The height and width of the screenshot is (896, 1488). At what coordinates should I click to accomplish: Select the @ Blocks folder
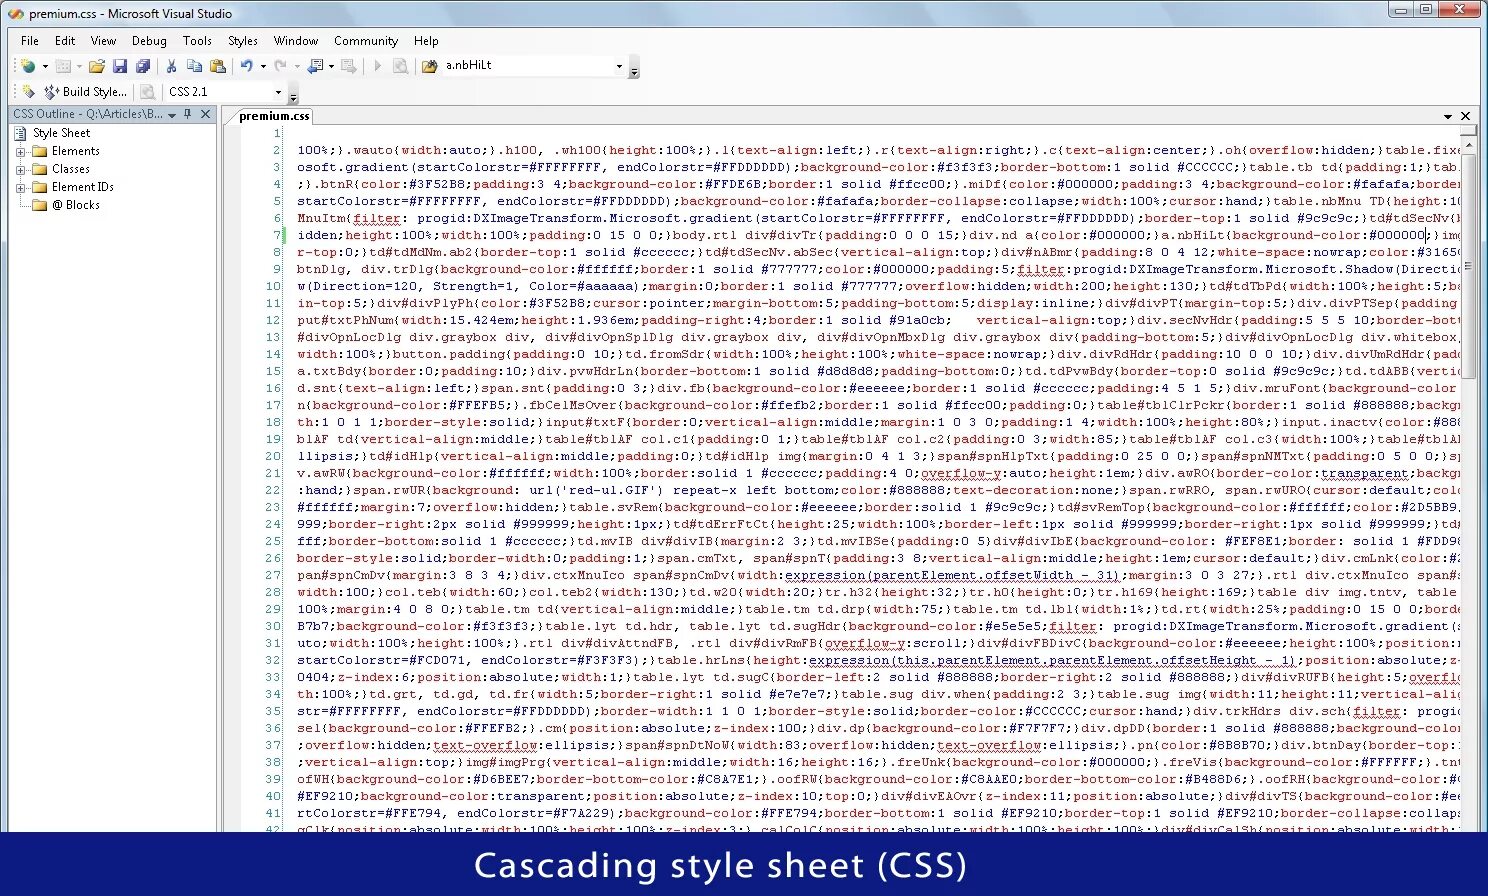75,205
